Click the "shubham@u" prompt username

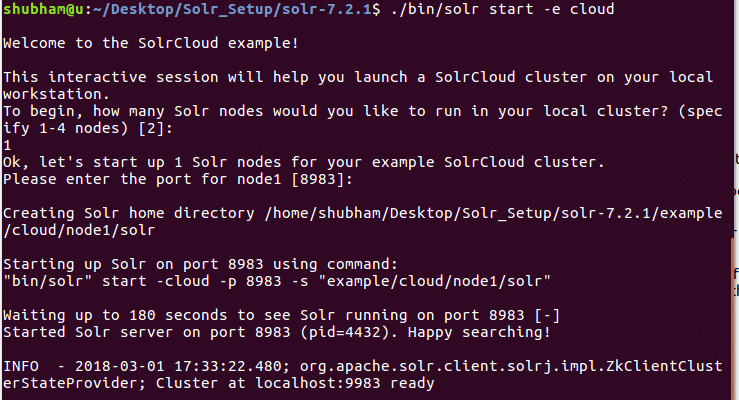42,9
